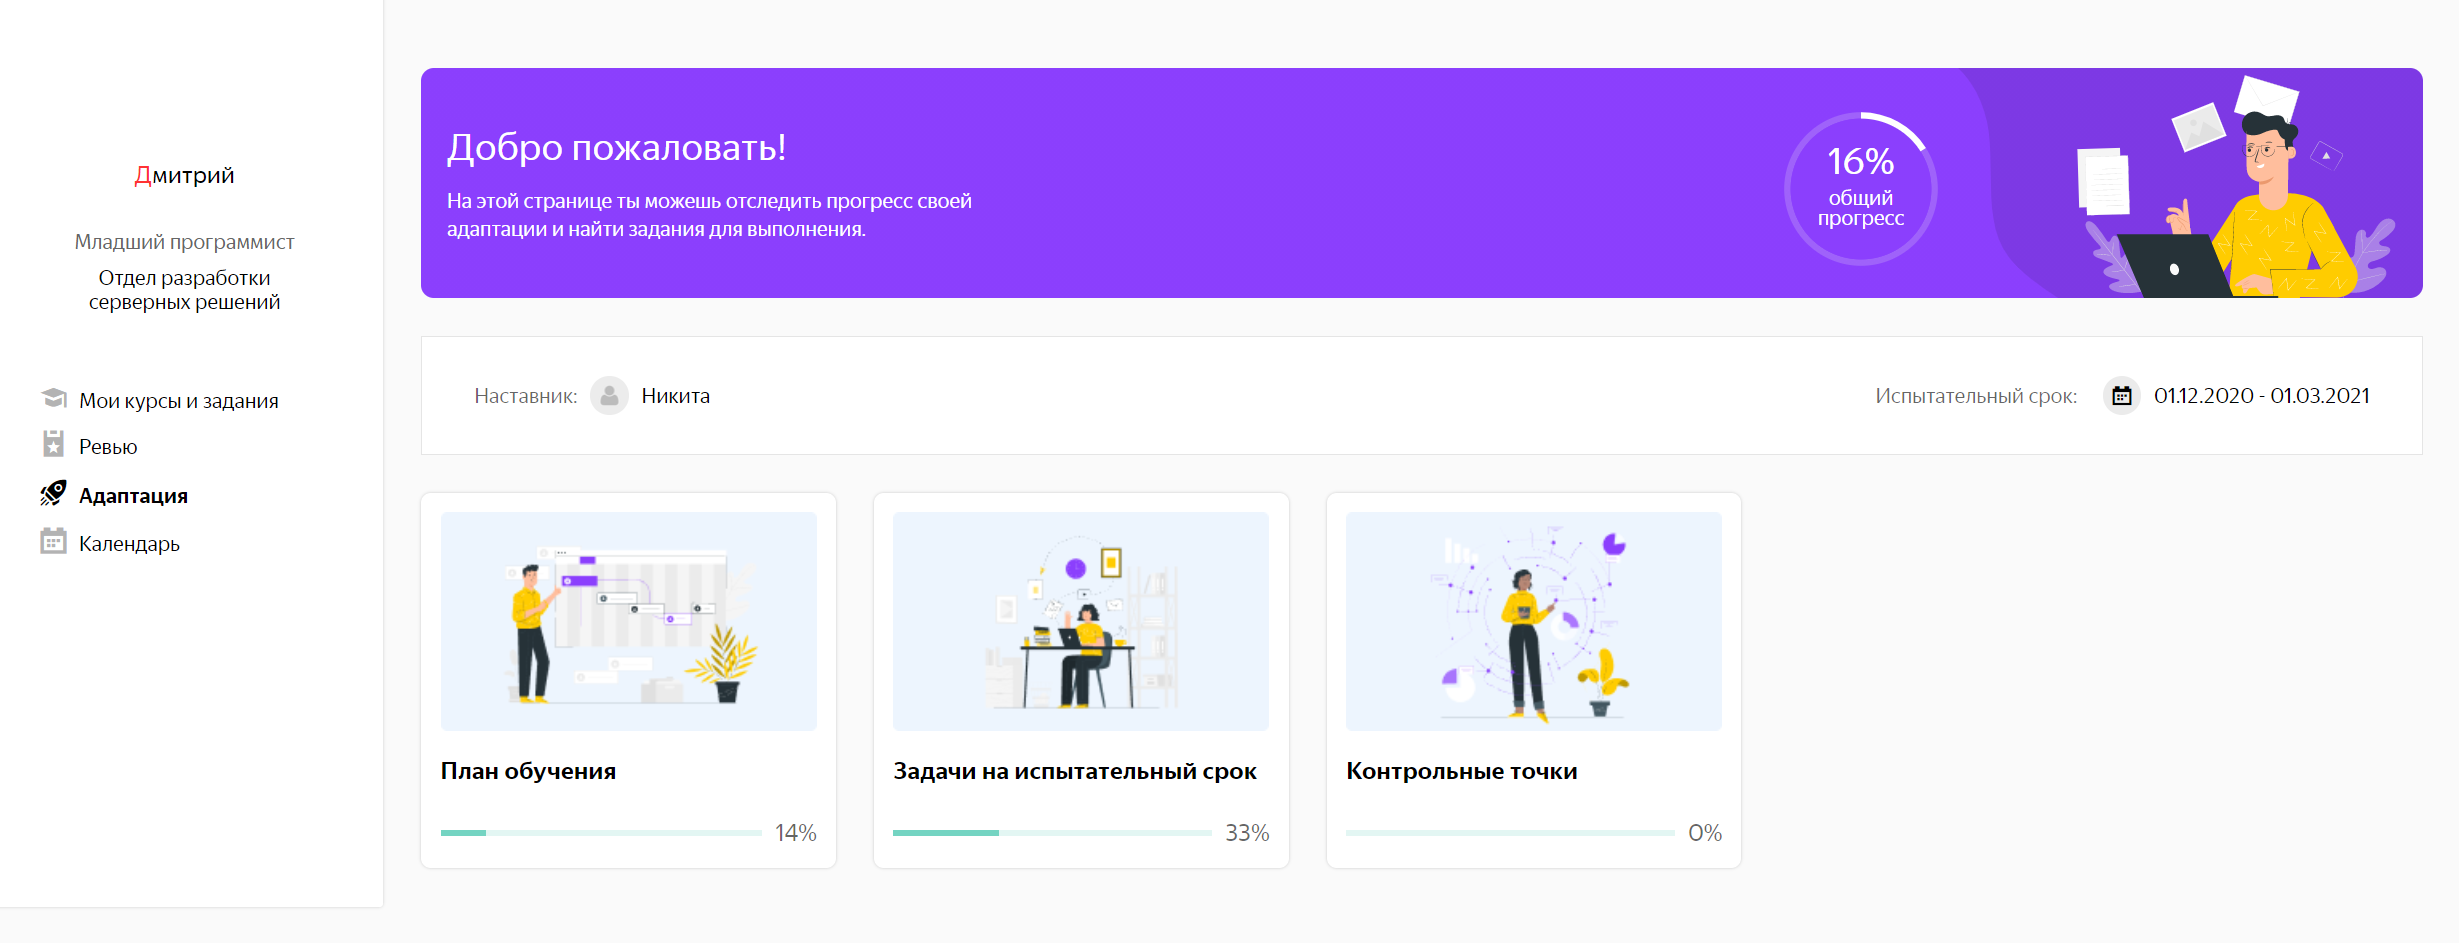
Task: Open the Контрольные точки card title
Action: pyautogui.click(x=1461, y=771)
